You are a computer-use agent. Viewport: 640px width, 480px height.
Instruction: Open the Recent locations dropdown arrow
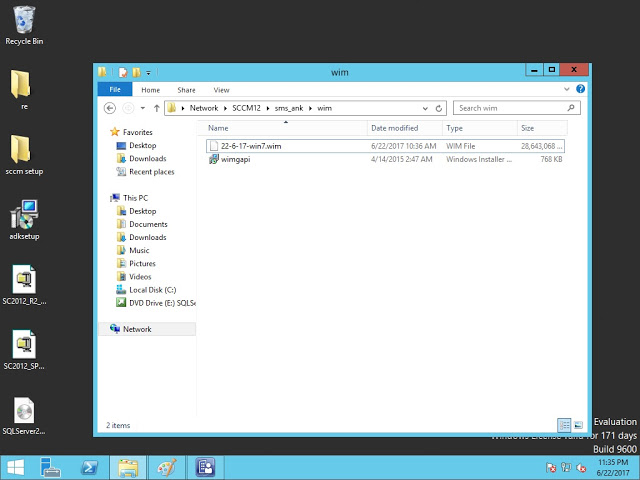pos(143,108)
